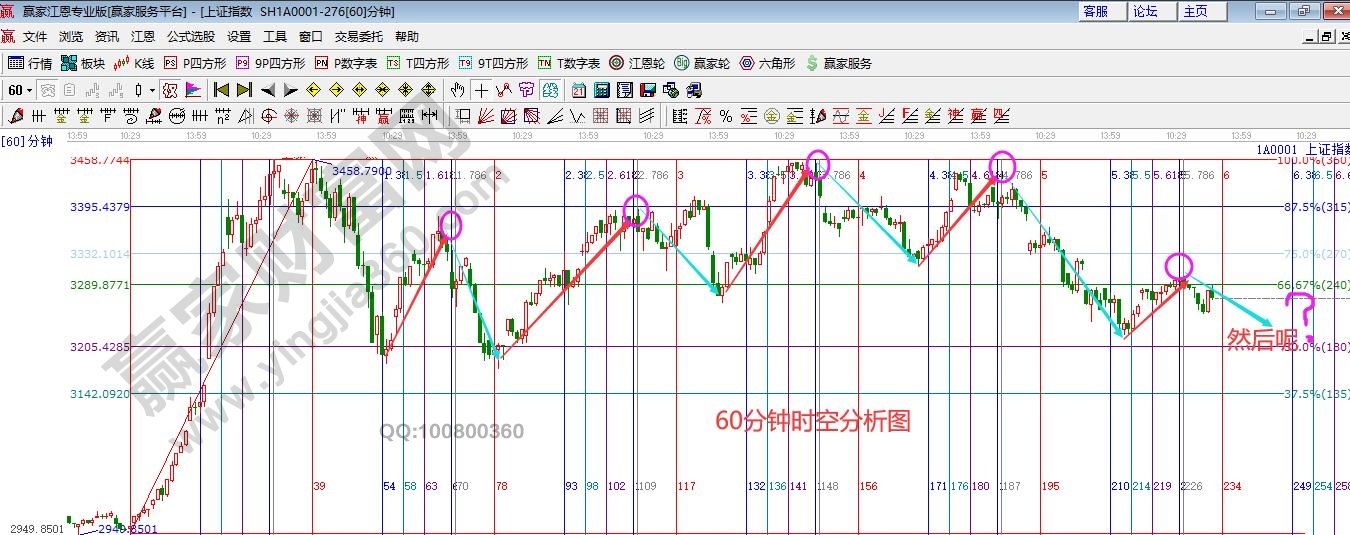Screen dimensions: 1350x535
Task: Open the 六角形 hexagon chart tool
Action: (767, 63)
